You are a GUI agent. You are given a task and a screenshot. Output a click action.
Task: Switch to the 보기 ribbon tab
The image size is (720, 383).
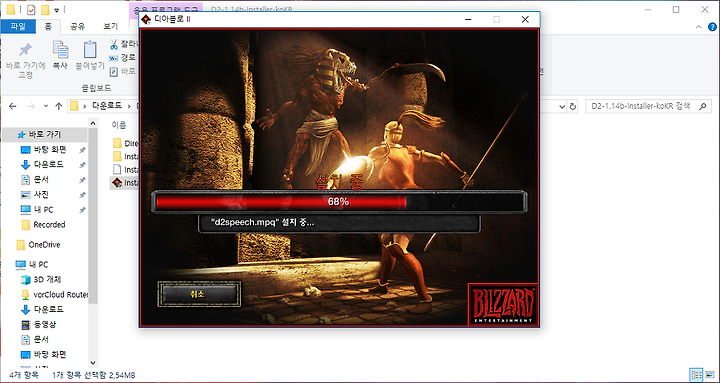[x=110, y=26]
